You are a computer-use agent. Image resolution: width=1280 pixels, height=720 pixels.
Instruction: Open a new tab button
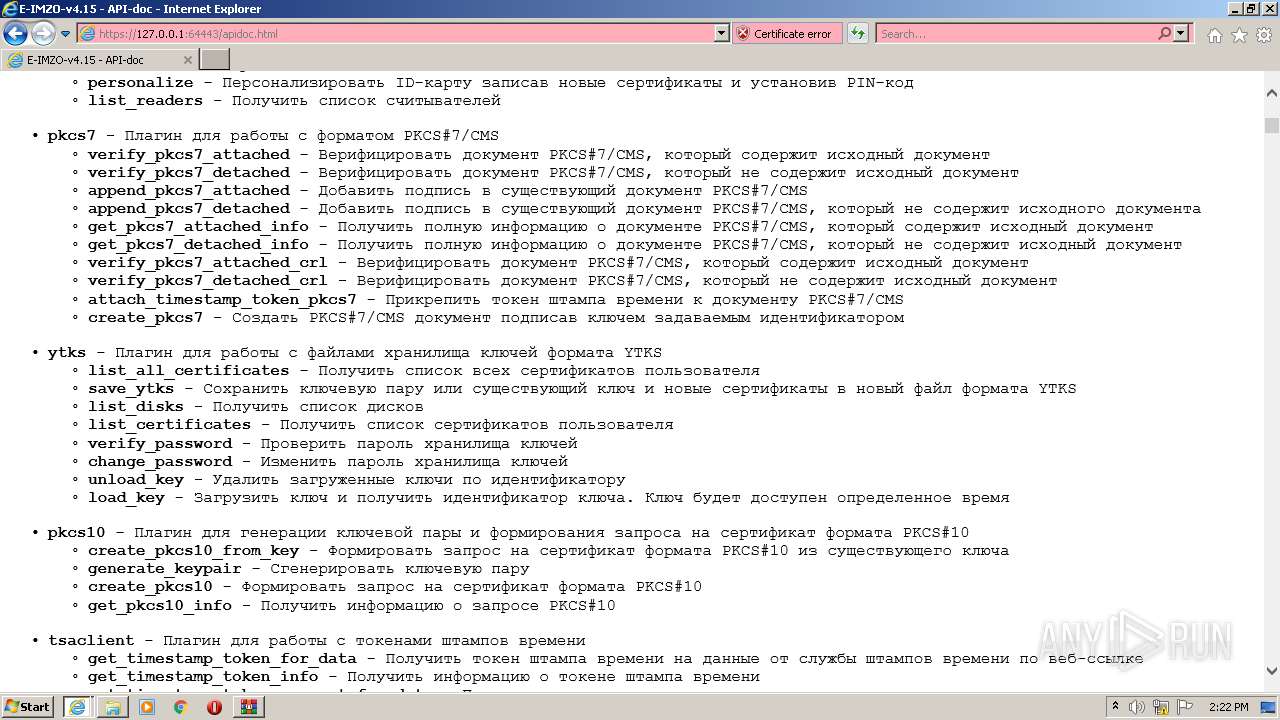(215, 60)
